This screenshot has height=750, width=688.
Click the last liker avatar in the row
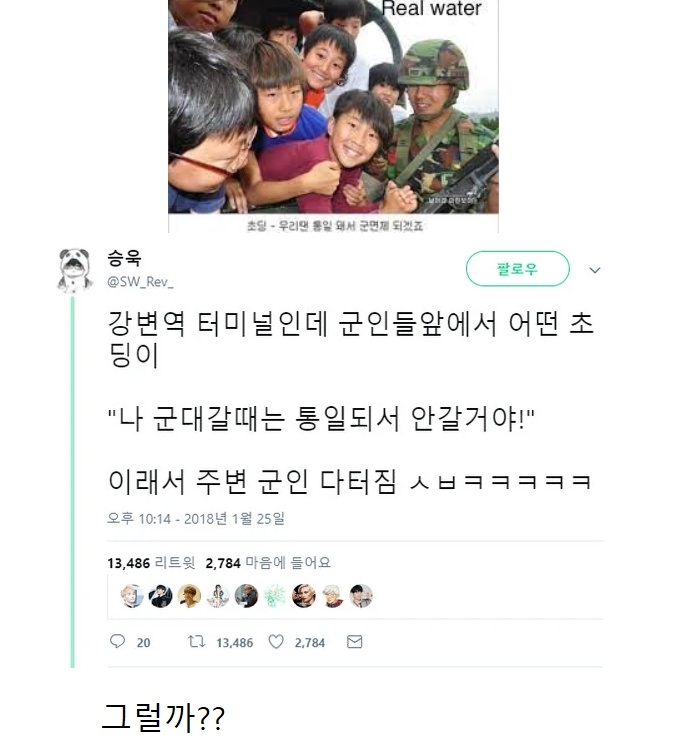(x=361, y=596)
